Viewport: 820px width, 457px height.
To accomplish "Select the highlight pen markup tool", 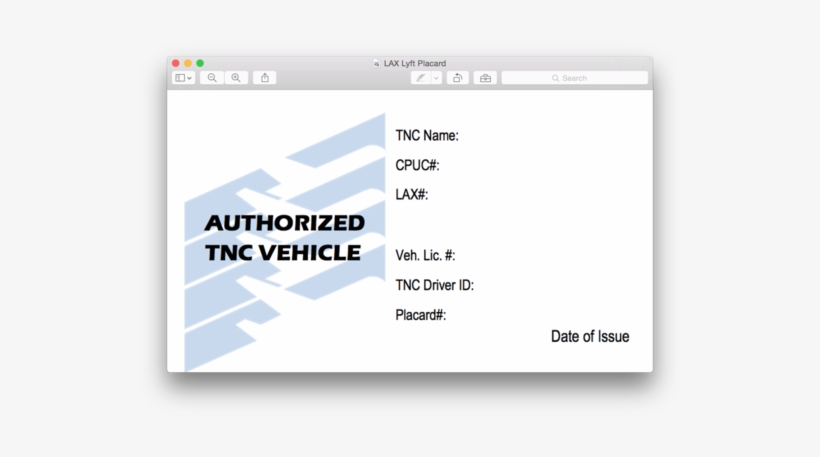I will pos(420,78).
